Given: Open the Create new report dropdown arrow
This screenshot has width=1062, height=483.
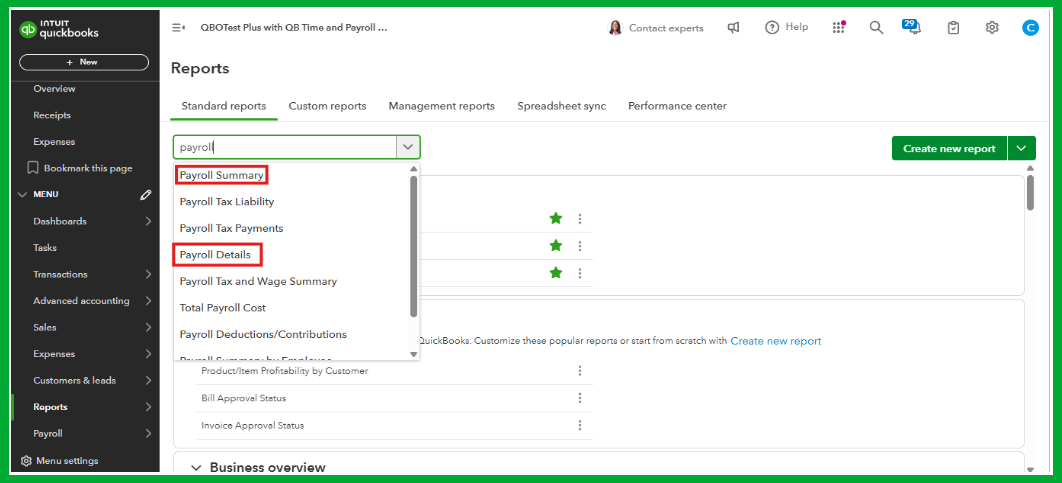Looking at the screenshot, I should click(x=1022, y=148).
